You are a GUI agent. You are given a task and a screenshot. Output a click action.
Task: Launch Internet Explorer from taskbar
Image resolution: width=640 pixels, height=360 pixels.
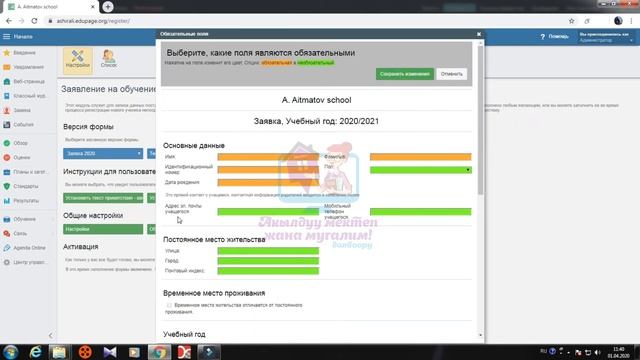tap(36, 352)
